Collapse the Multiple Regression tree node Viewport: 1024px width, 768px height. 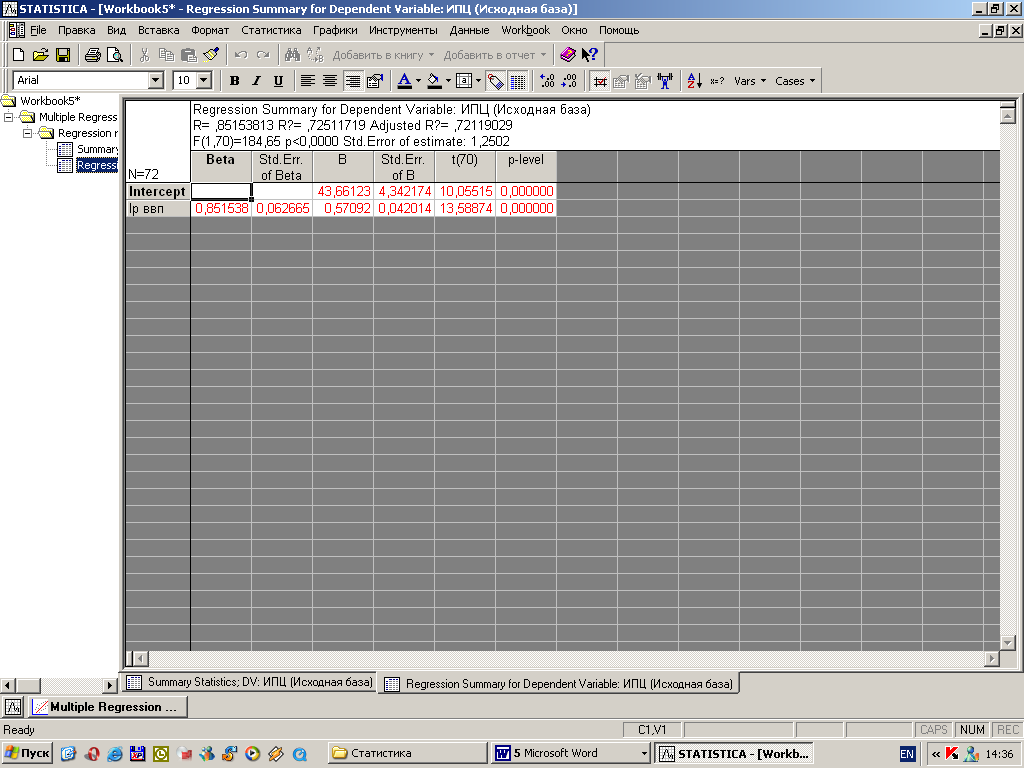point(9,117)
